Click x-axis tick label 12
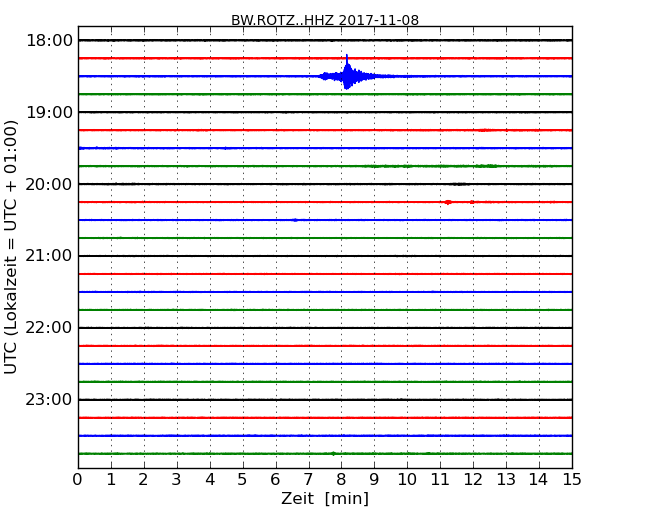 pyautogui.click(x=473, y=480)
